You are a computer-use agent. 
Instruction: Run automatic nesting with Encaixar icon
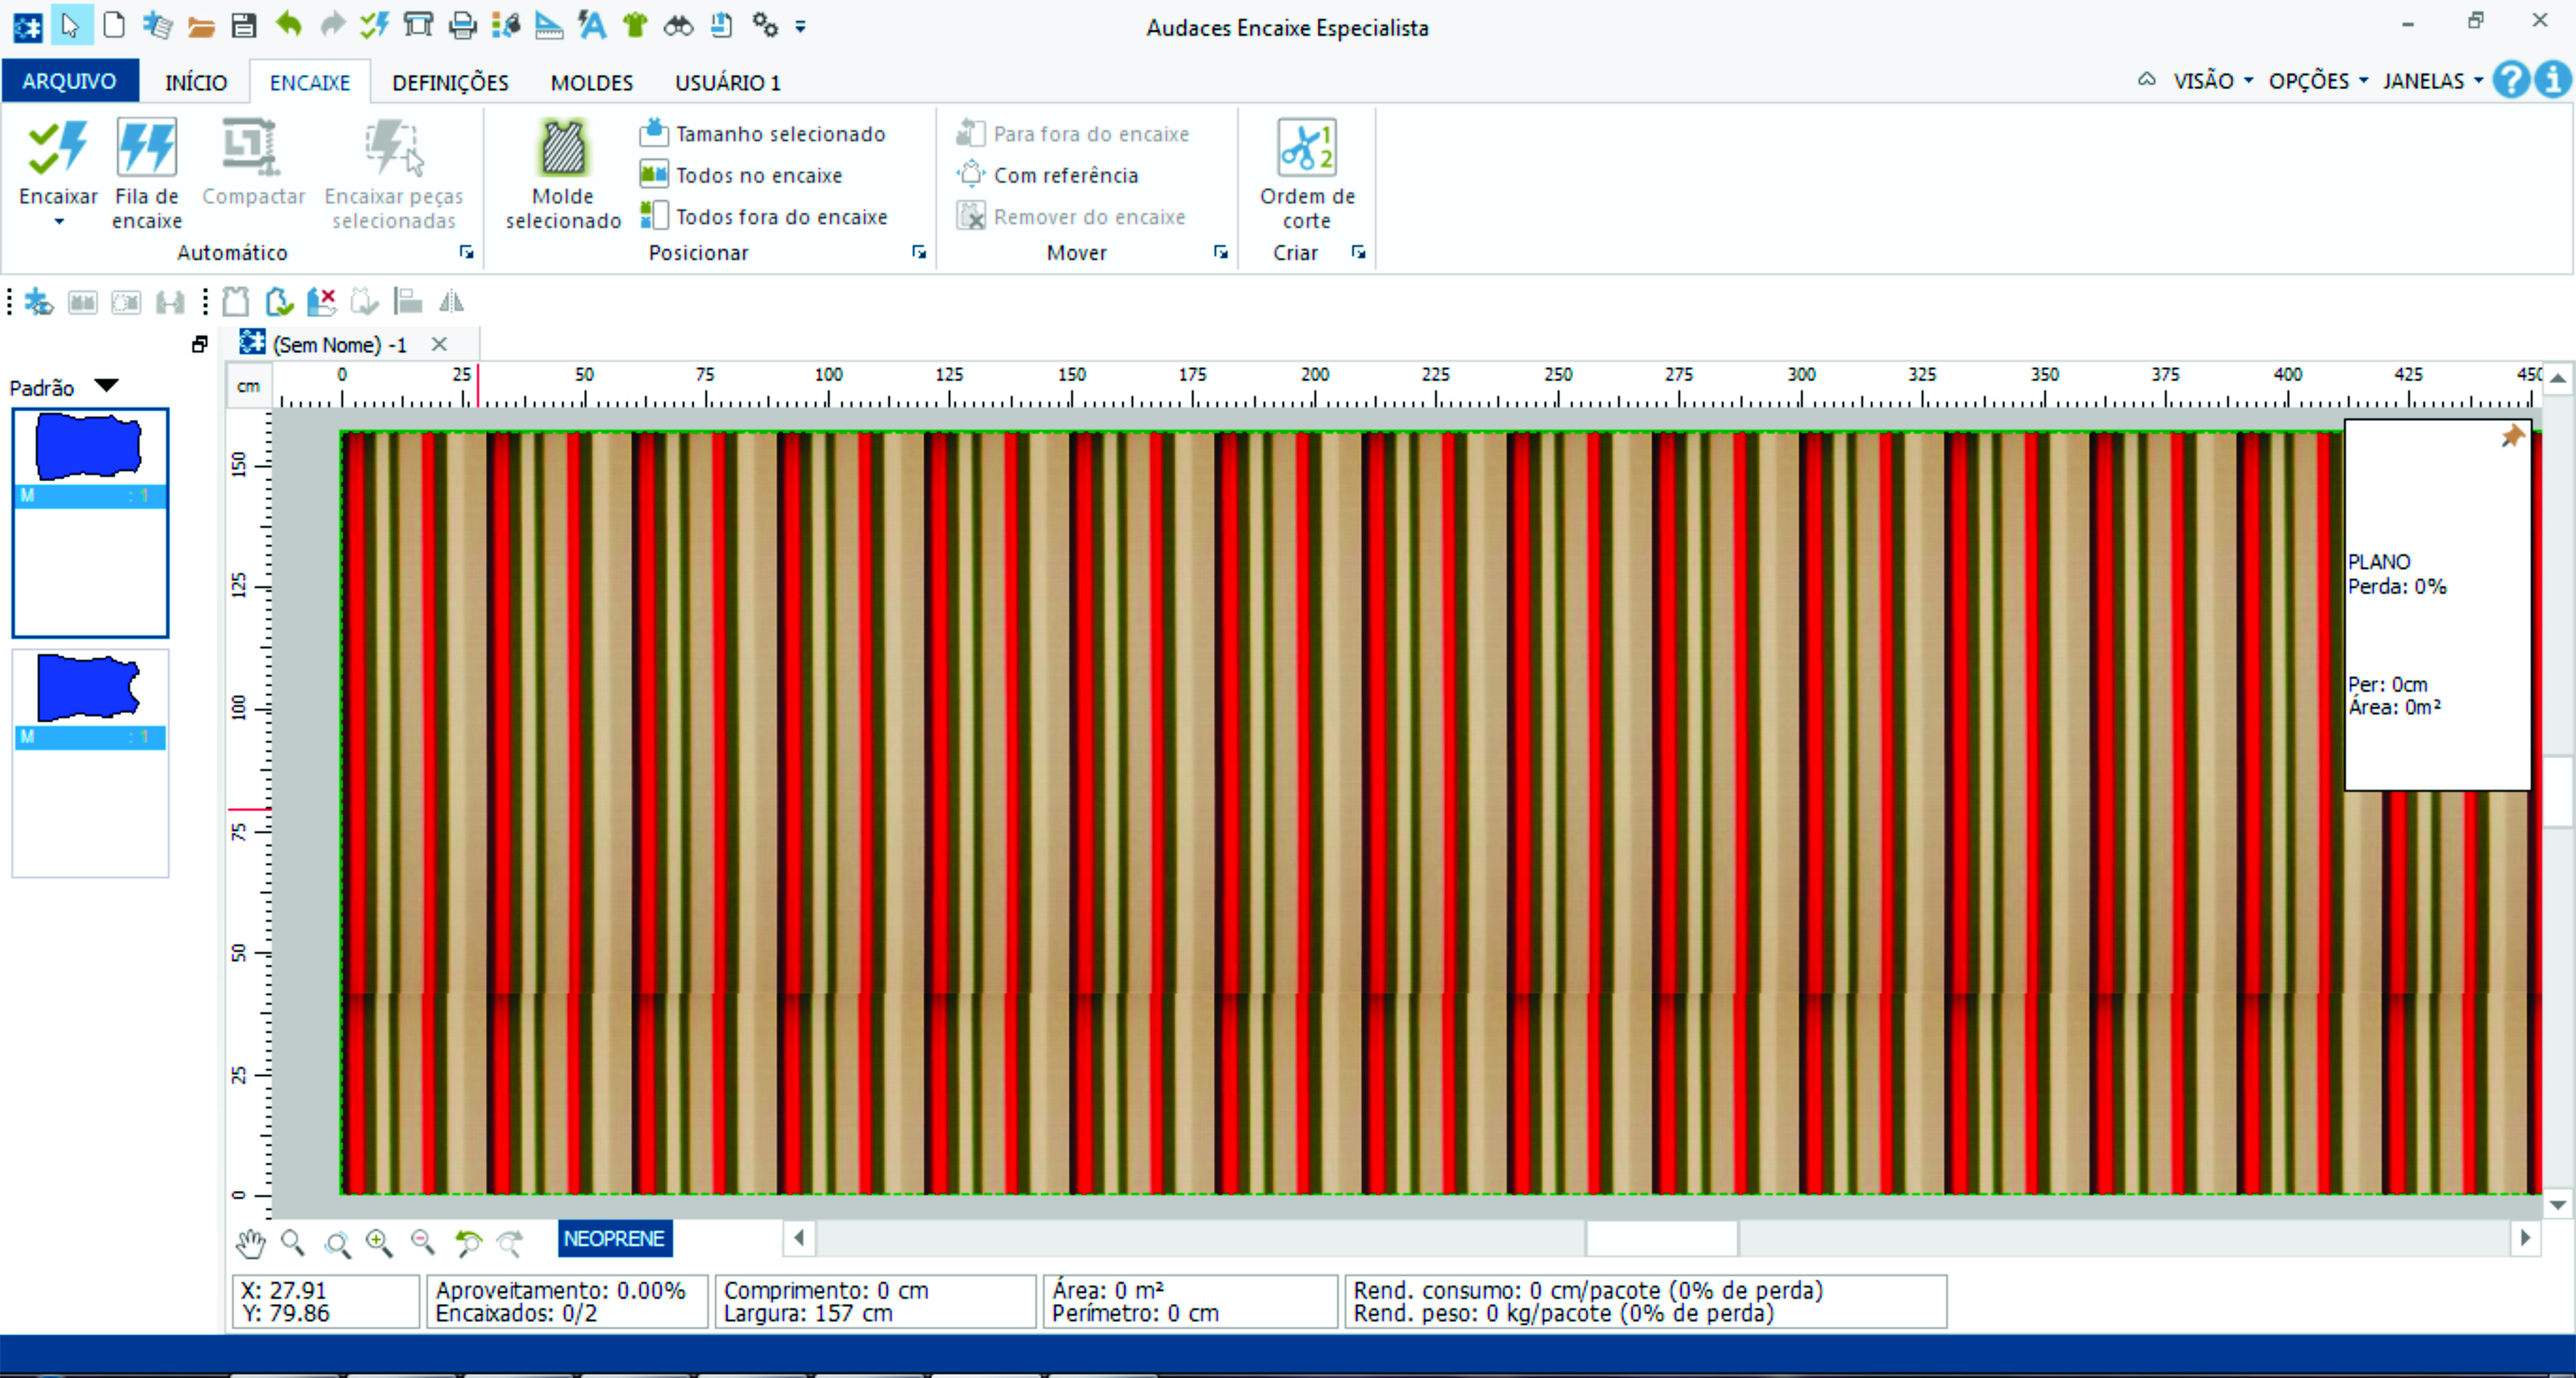(x=58, y=148)
